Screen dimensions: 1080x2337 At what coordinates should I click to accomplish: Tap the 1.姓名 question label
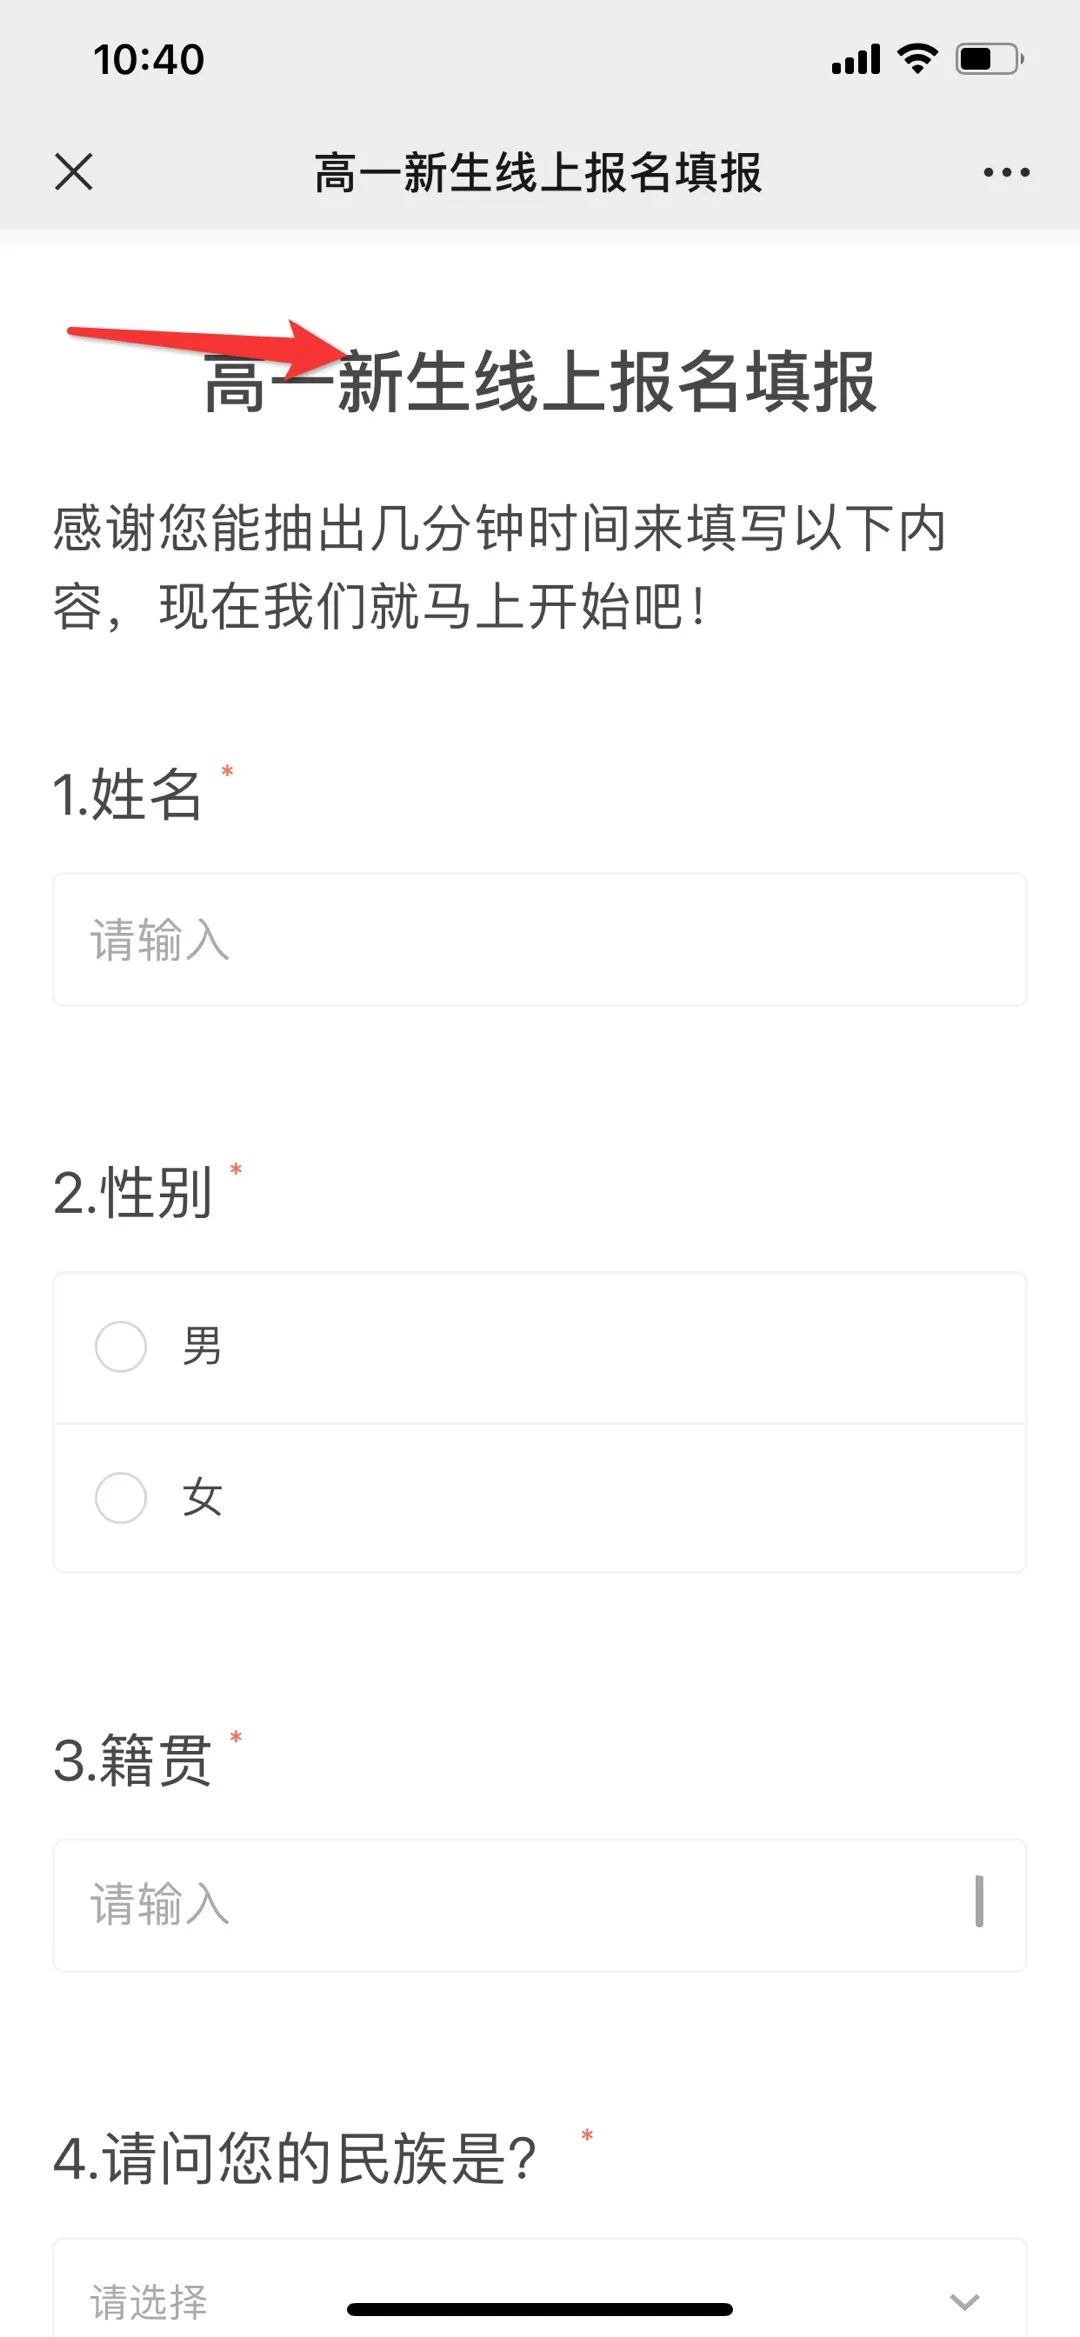click(128, 795)
